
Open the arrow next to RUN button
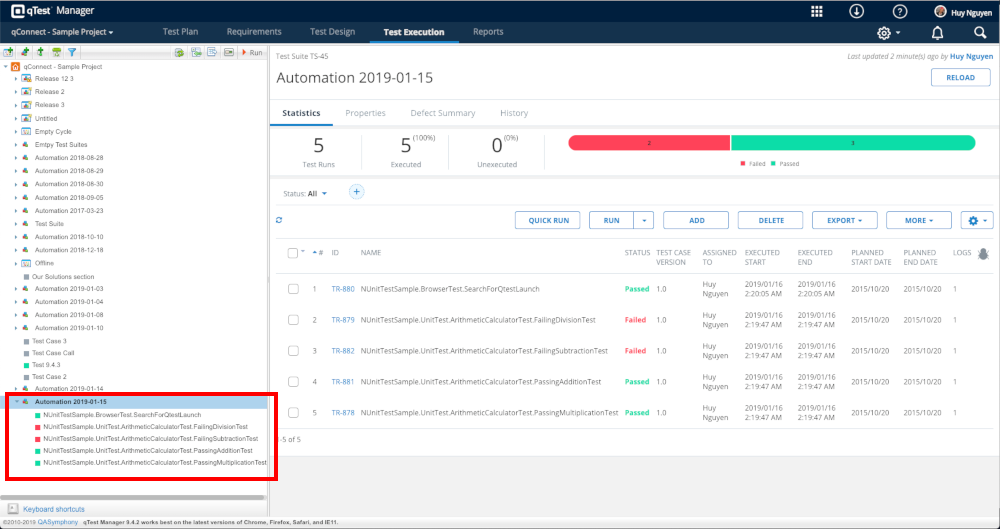click(644, 220)
